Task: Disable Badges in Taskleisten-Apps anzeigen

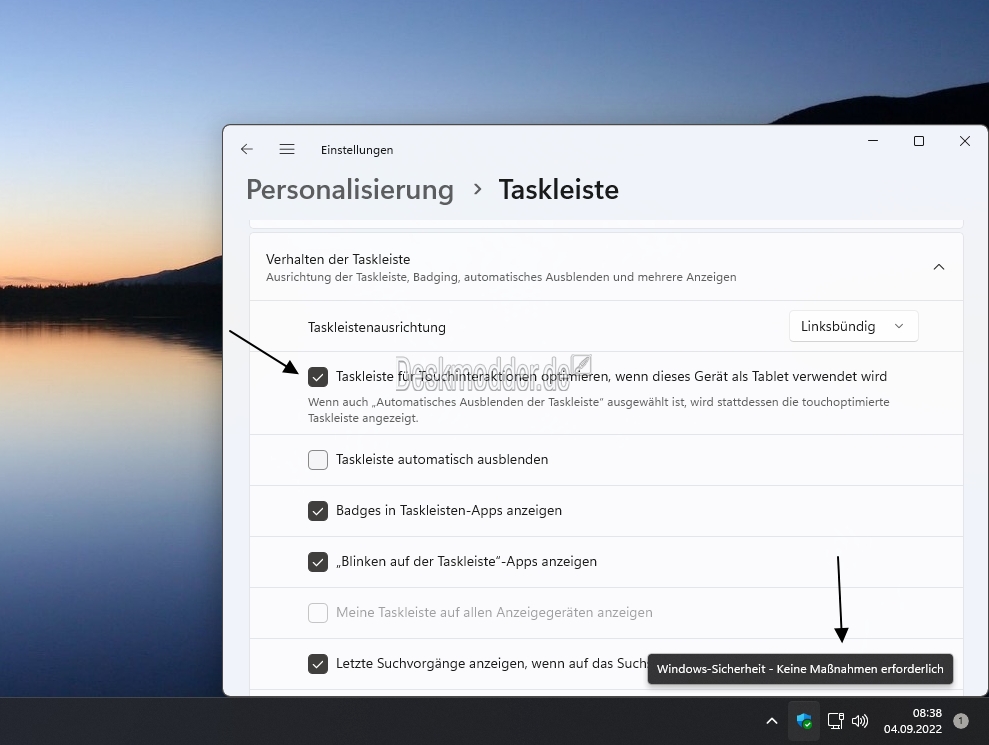Action: click(318, 511)
